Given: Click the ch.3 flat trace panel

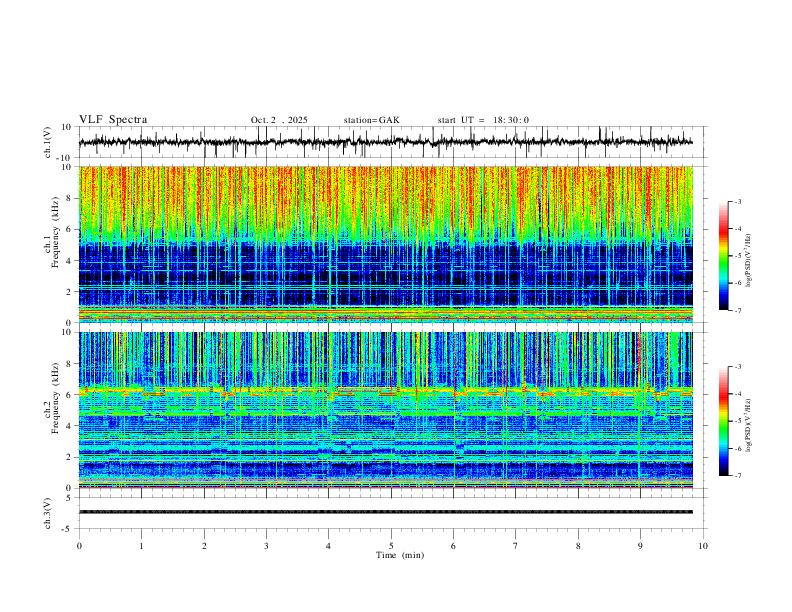Looking at the screenshot, I should click(391, 513).
